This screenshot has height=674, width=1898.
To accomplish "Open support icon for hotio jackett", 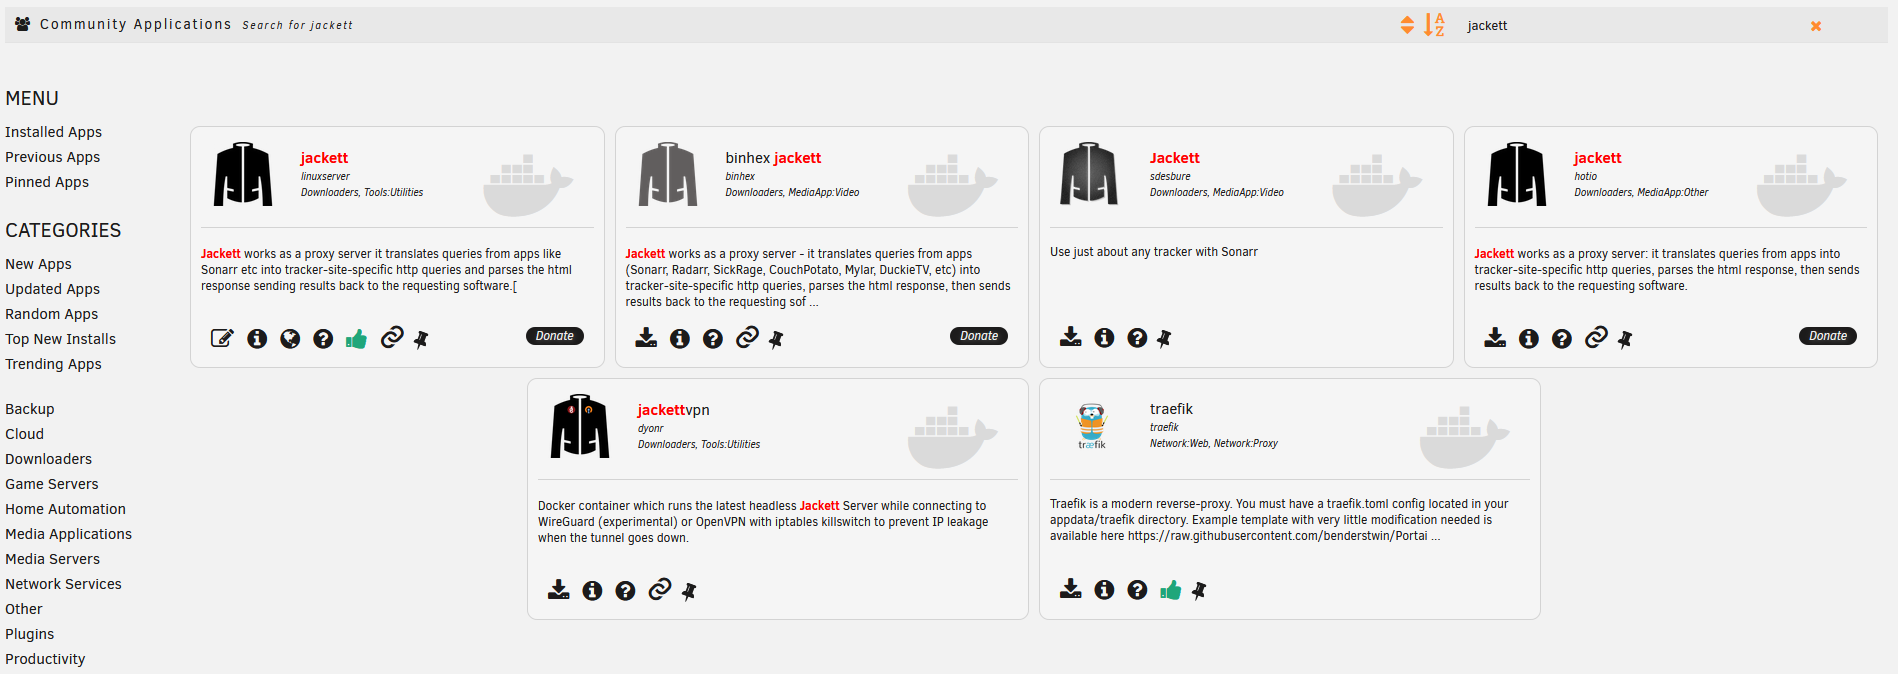I will click(1562, 339).
